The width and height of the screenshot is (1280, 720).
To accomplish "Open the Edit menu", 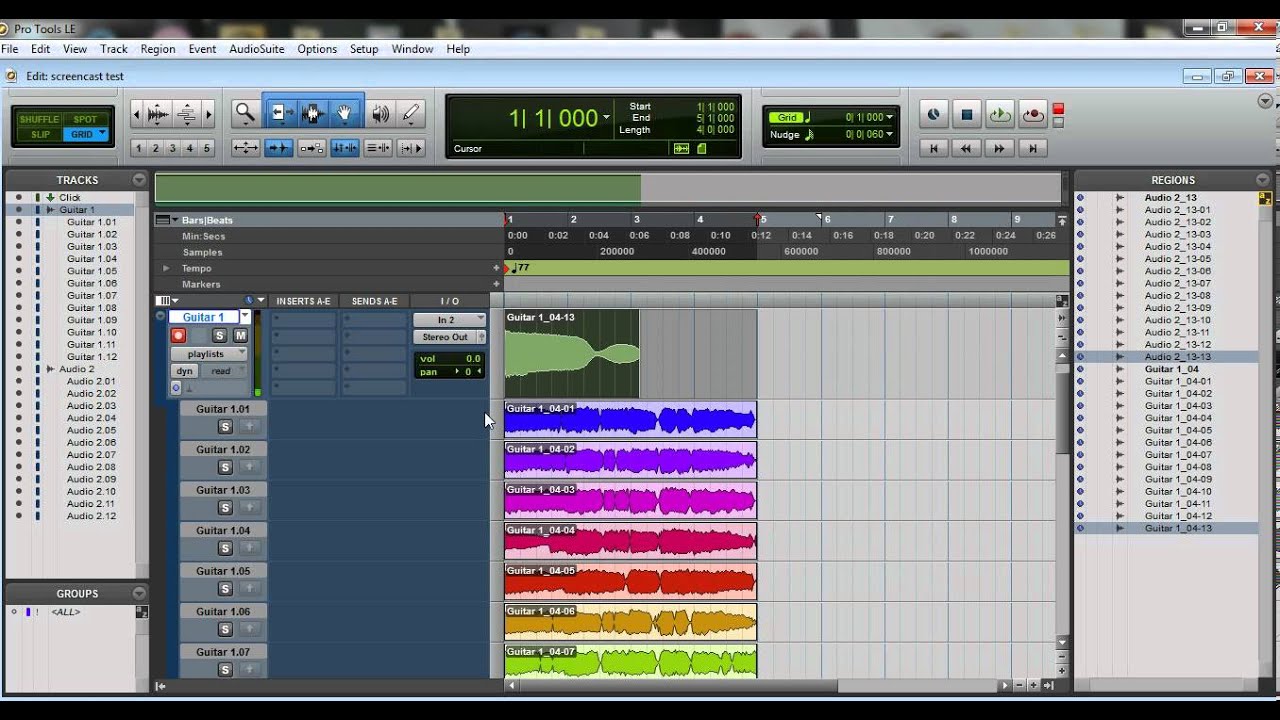I will 40,49.
